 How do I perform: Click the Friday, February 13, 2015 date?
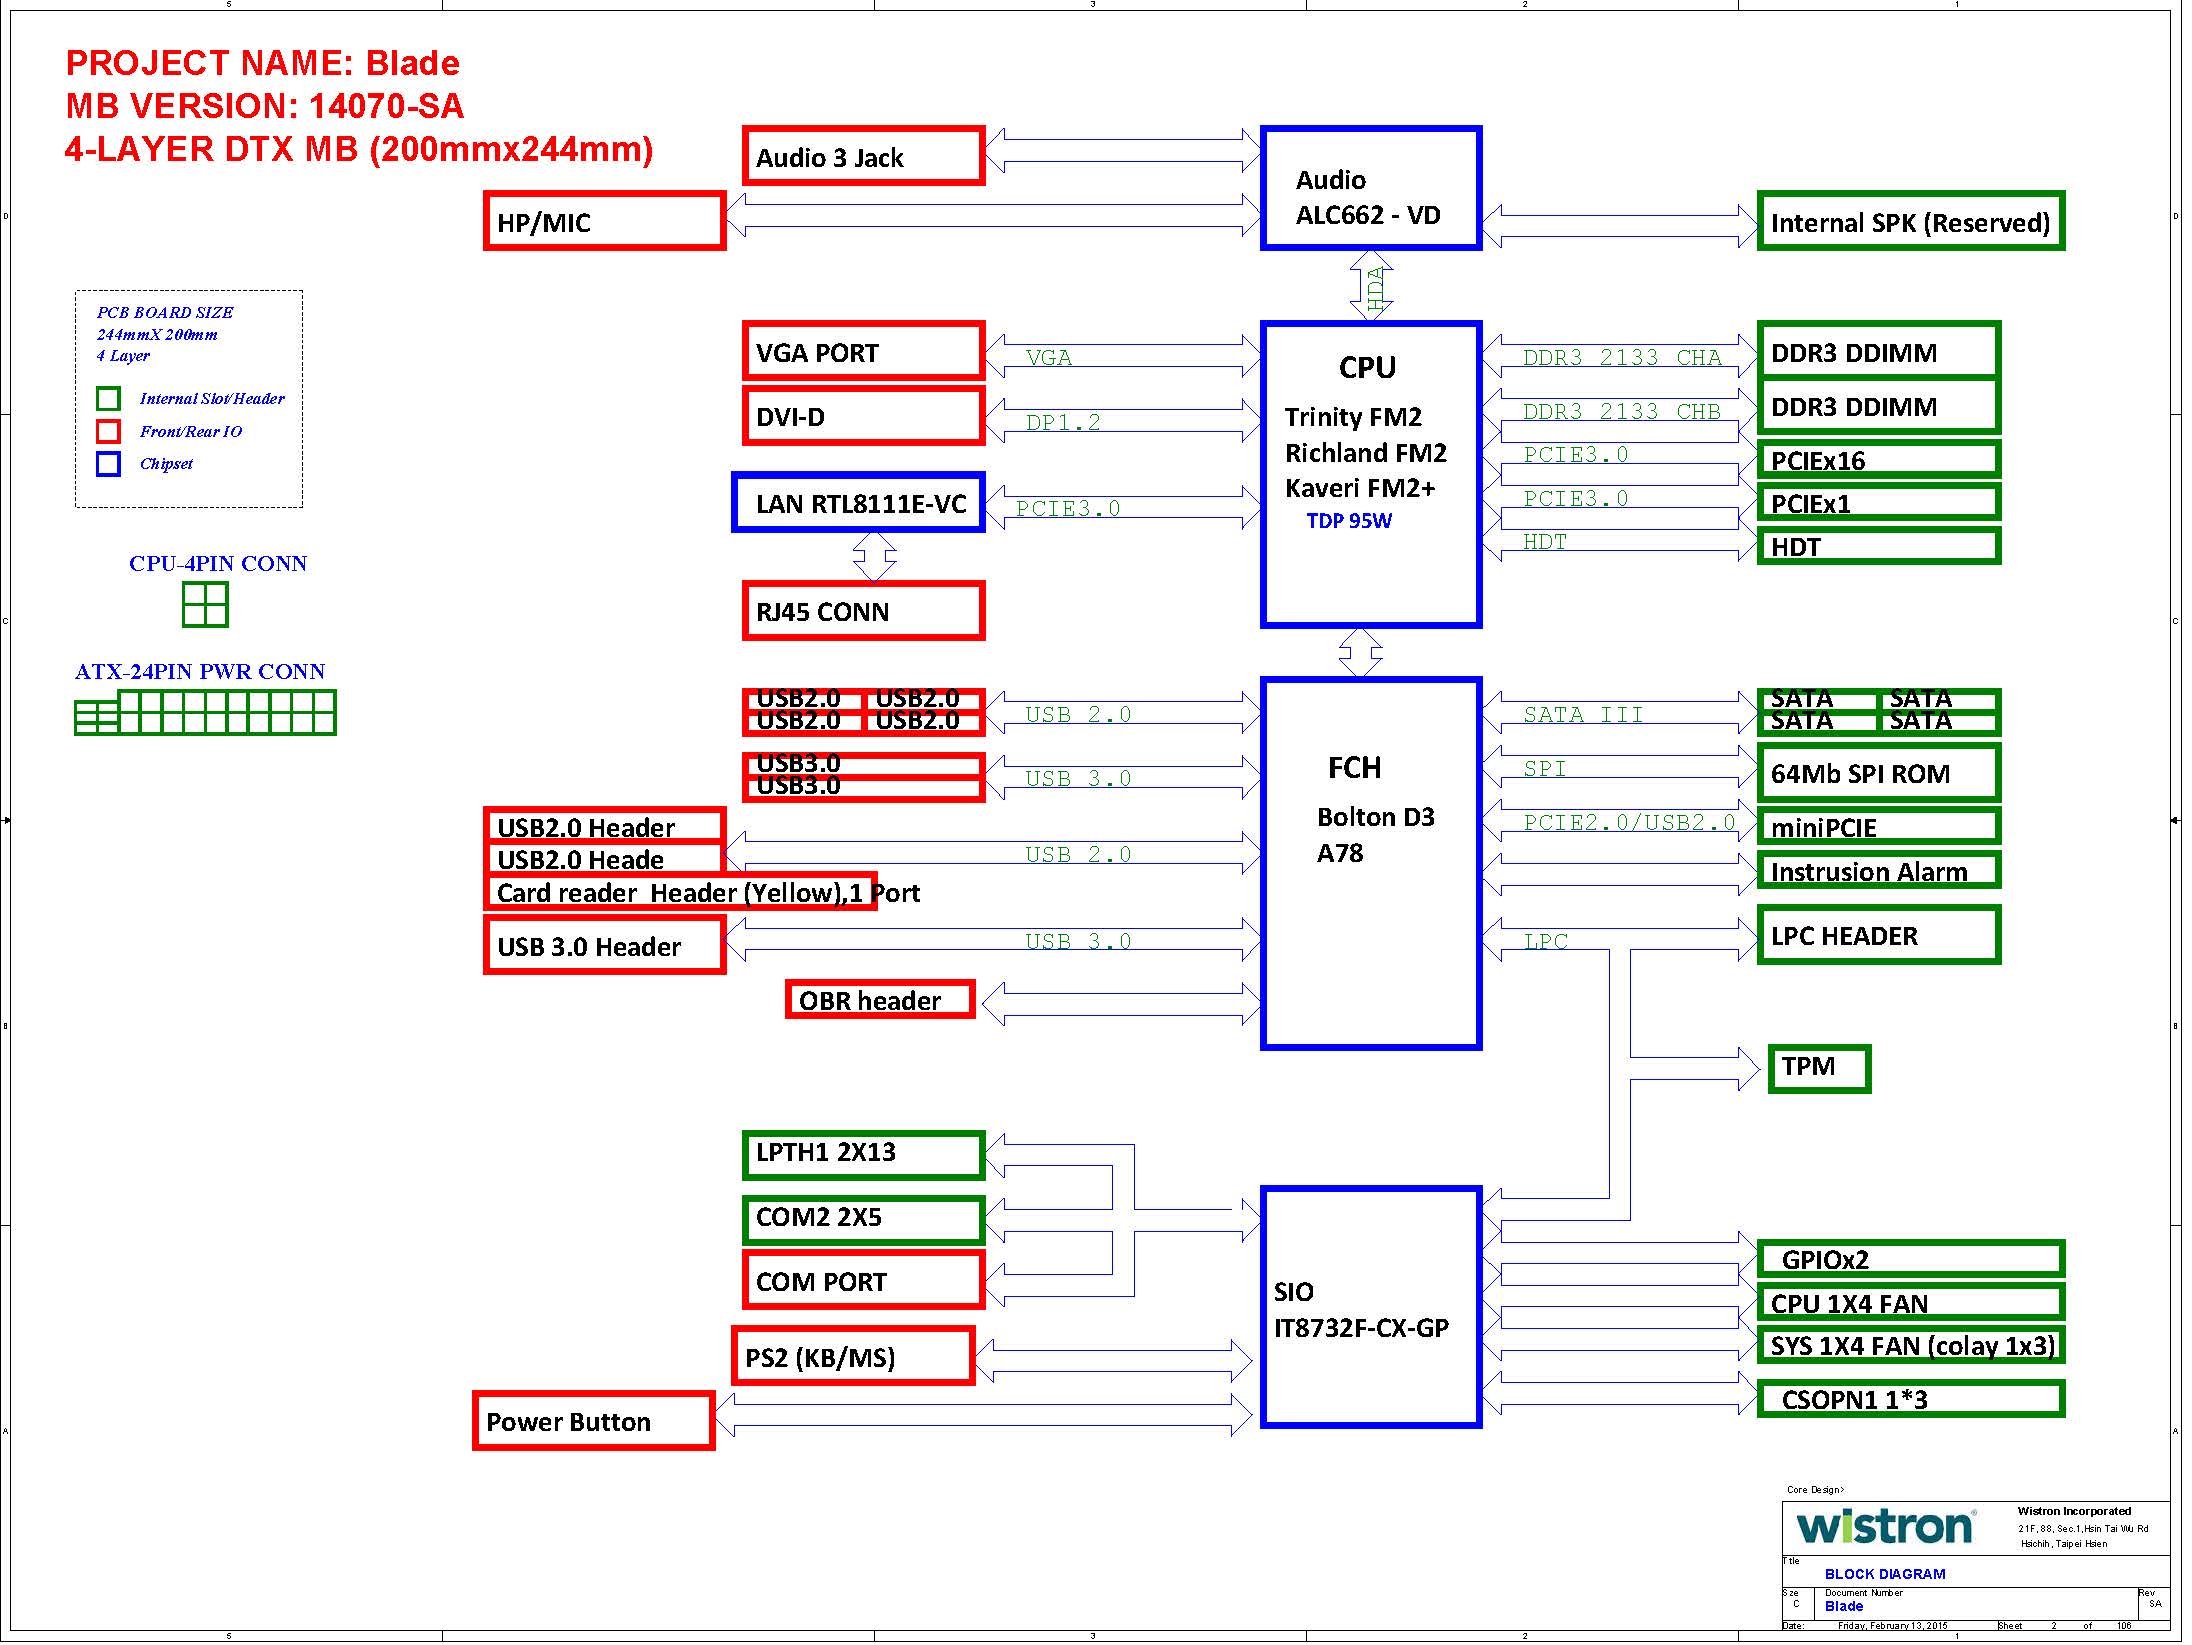(1893, 1625)
